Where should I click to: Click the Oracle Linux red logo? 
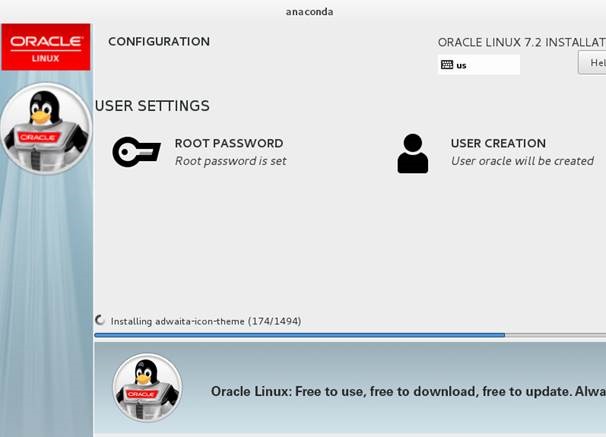click(46, 47)
